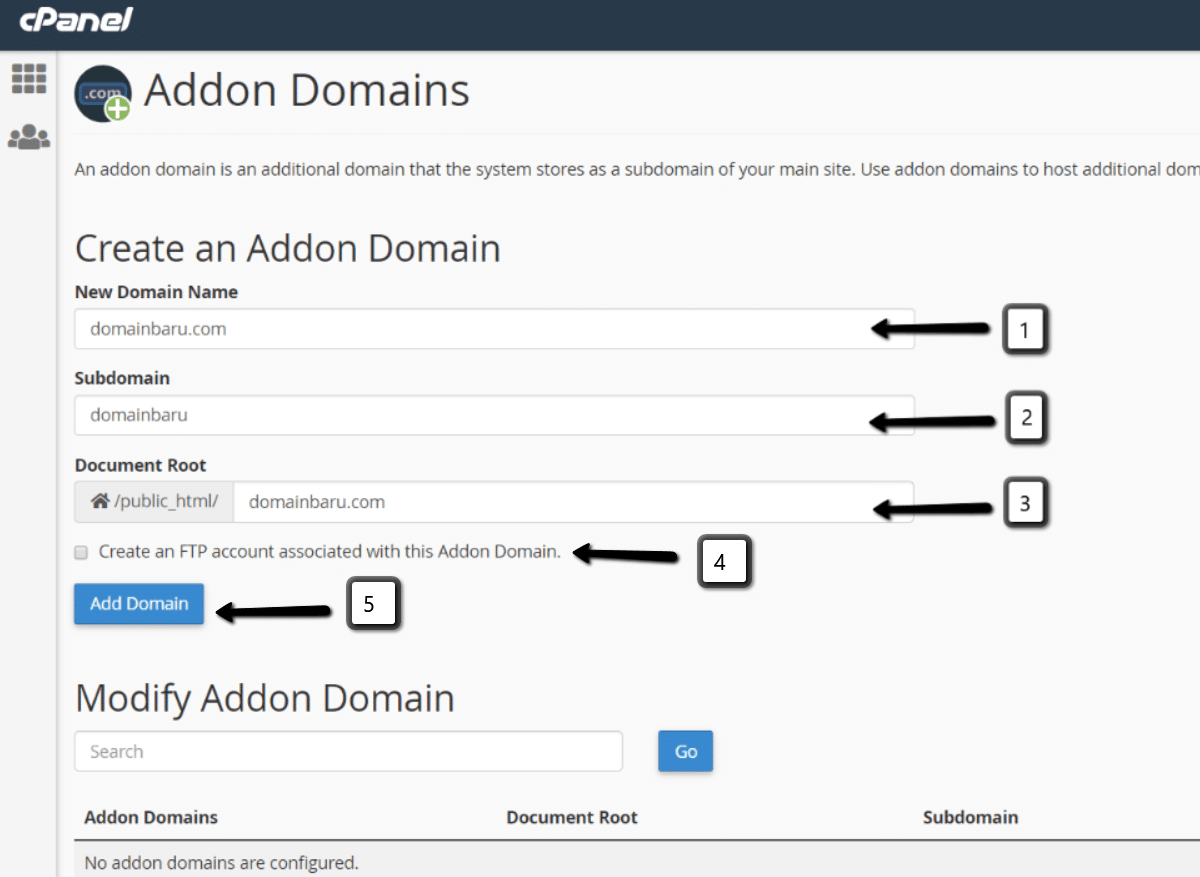
Task: Click the Addon Domains column header
Action: click(150, 817)
